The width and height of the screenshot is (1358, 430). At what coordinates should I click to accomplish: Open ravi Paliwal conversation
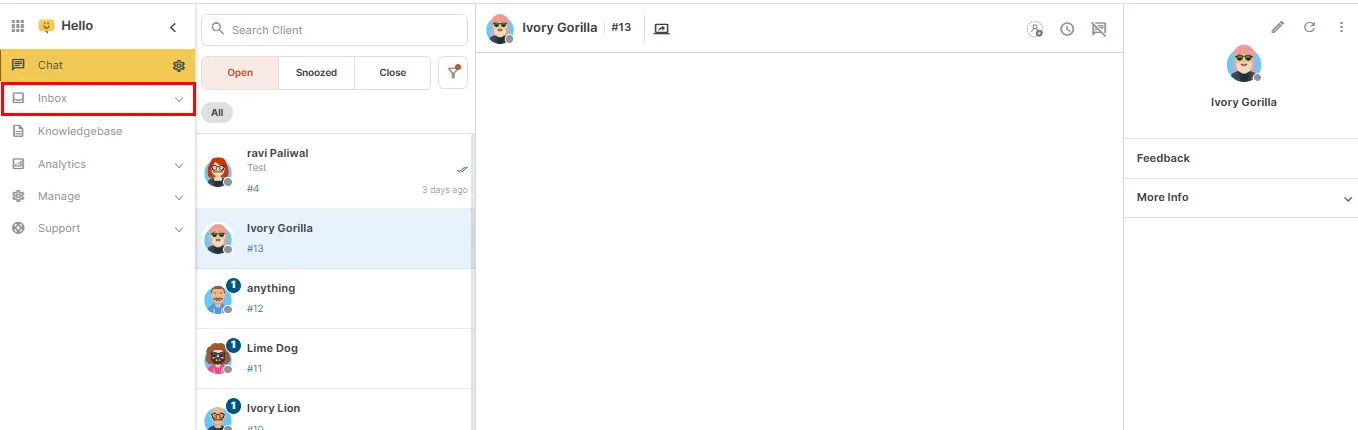(x=333, y=171)
